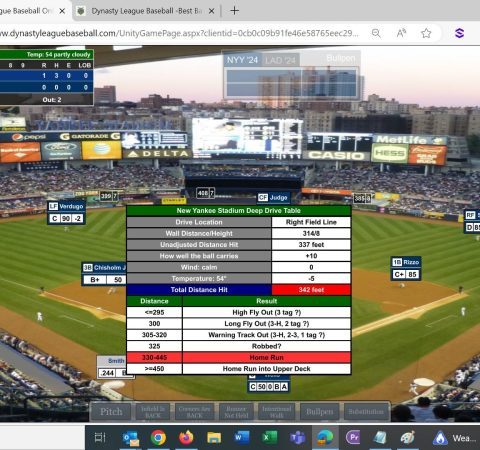Open the Bullpen tab in top panel
This screenshot has width=480, height=450.
click(341, 58)
